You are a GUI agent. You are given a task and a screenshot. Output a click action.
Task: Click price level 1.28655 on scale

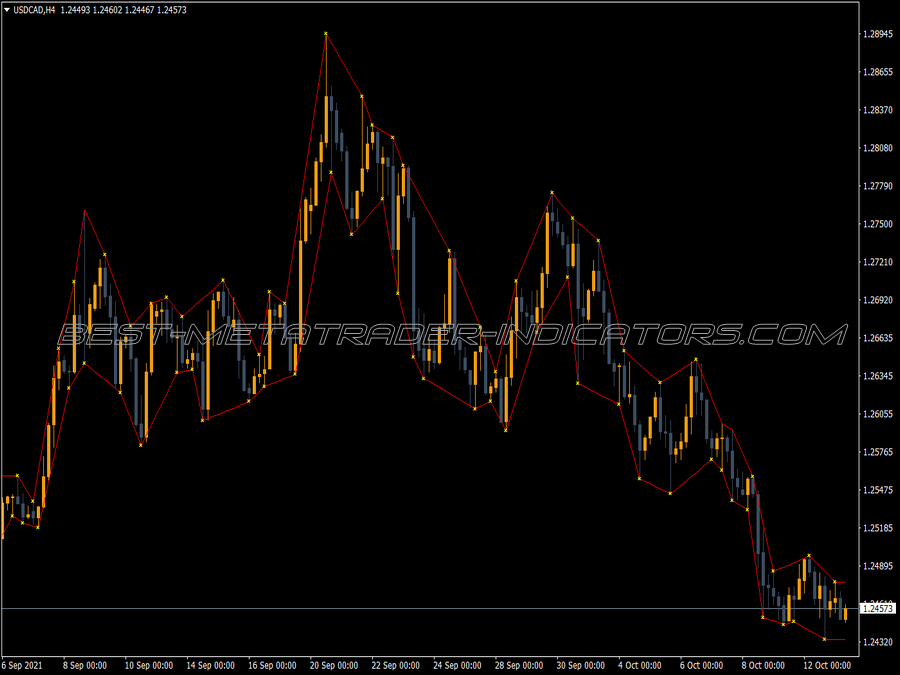[x=878, y=72]
